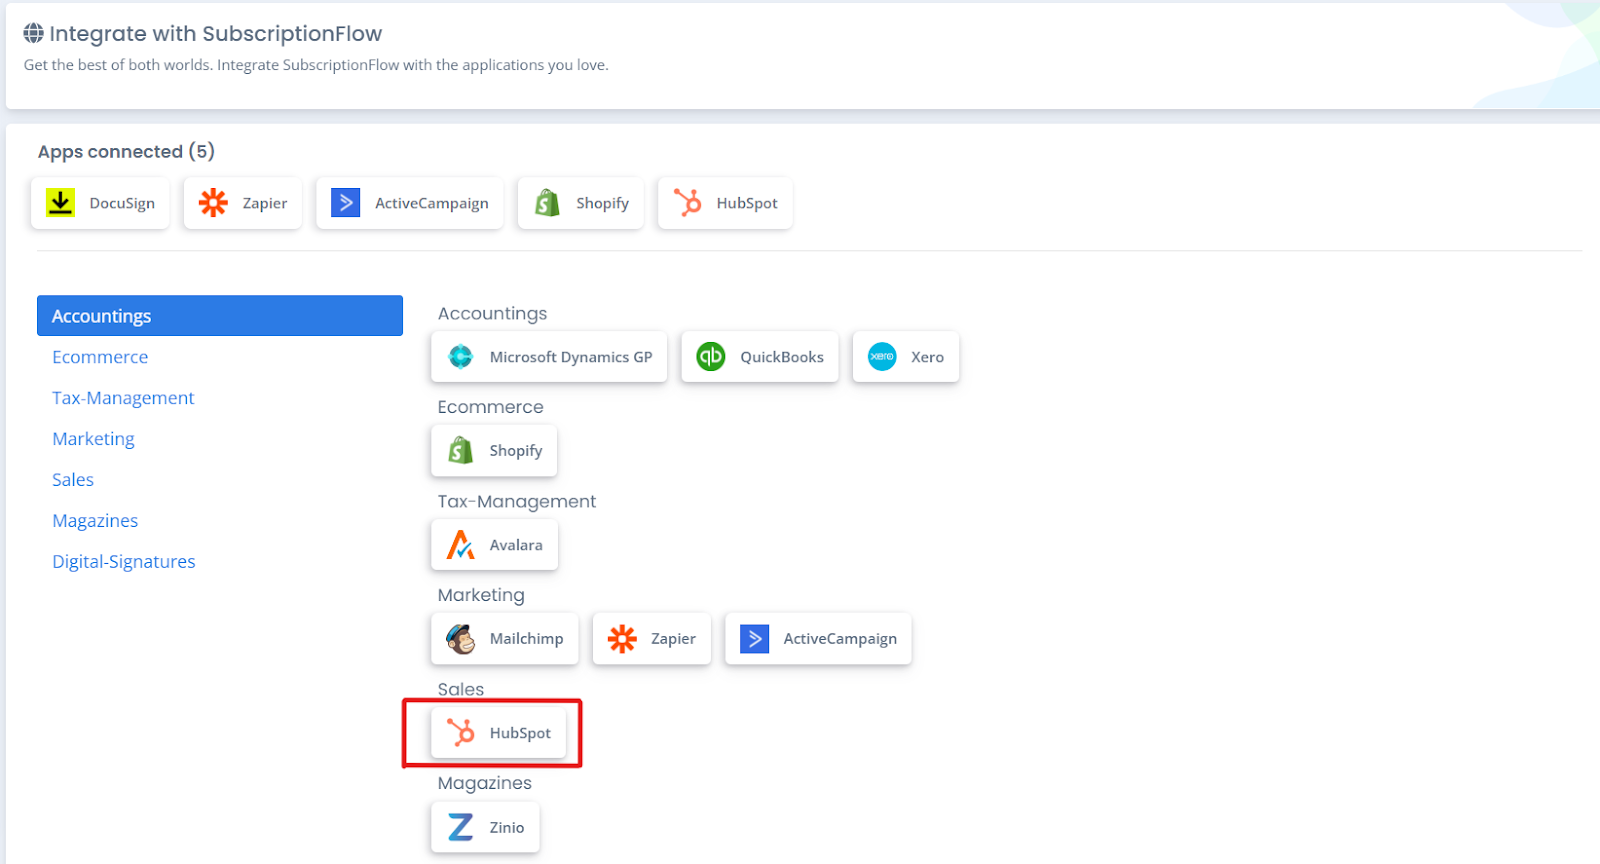Open the HubSpot label in connected apps

[x=747, y=203]
